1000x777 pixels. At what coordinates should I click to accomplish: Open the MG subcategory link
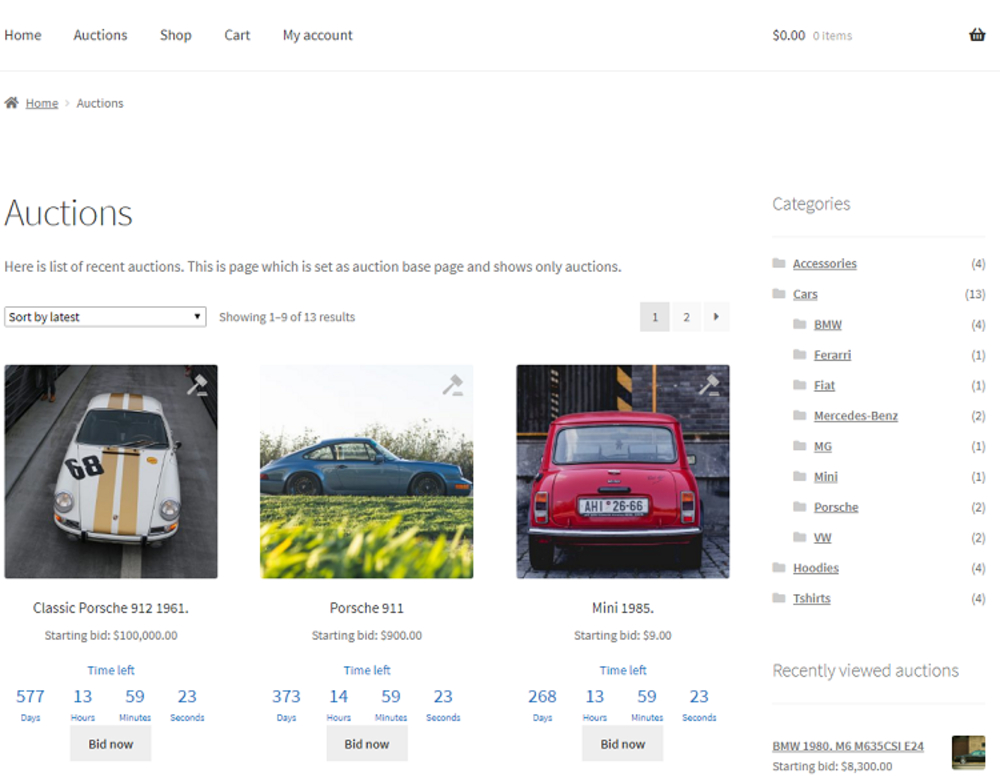(823, 446)
